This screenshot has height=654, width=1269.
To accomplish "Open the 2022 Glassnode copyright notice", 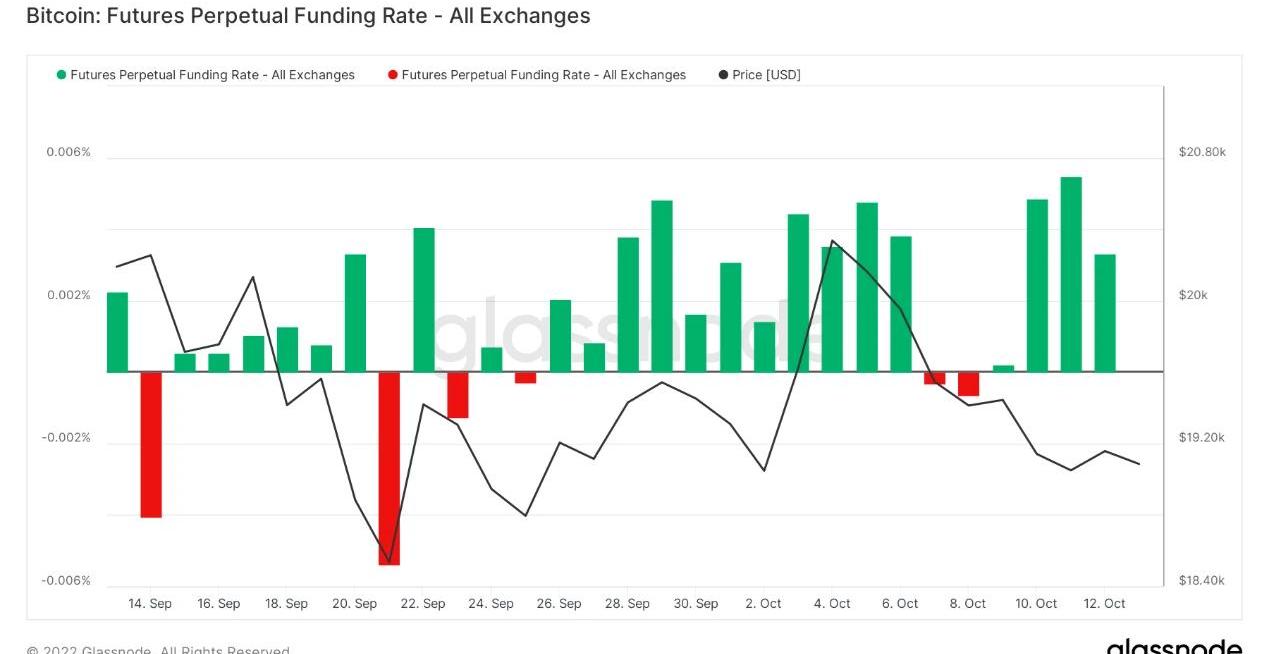I will pyautogui.click(x=158, y=650).
